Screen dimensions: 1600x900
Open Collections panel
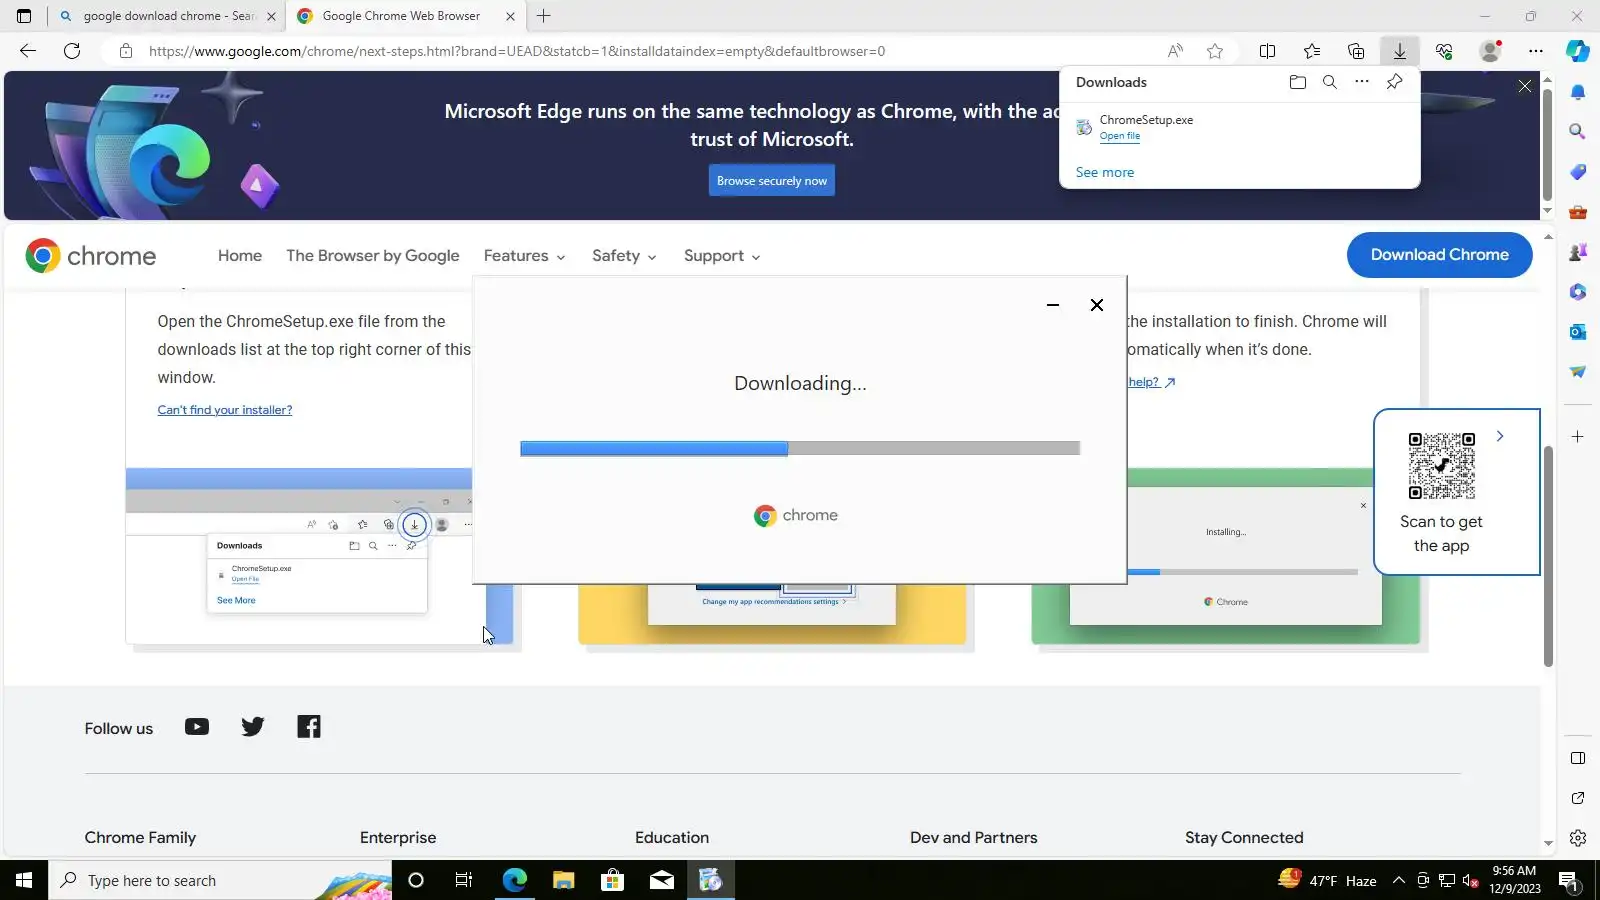(x=1356, y=51)
